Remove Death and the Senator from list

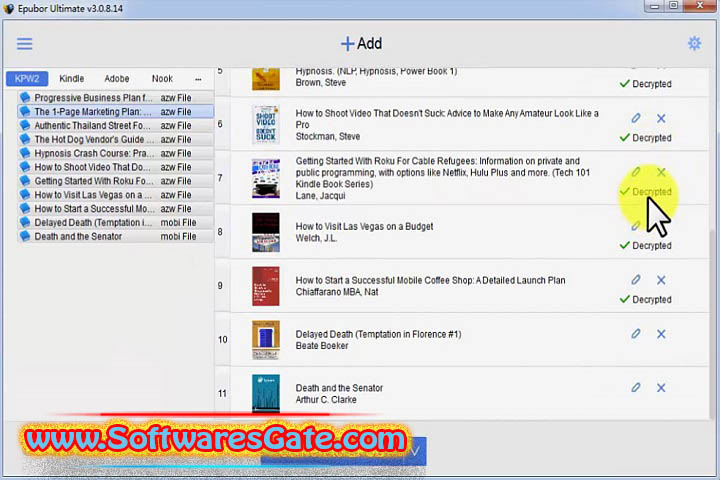[x=661, y=388]
